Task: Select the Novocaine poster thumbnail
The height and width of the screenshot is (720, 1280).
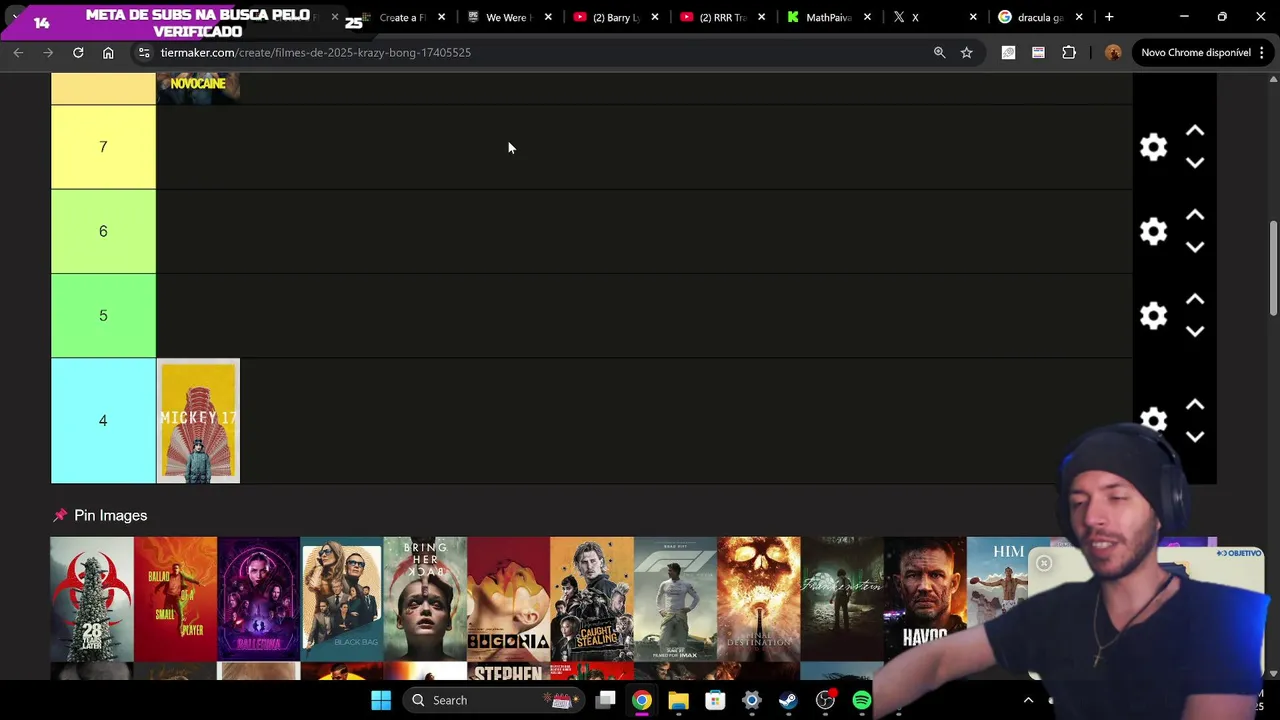Action: point(198,88)
